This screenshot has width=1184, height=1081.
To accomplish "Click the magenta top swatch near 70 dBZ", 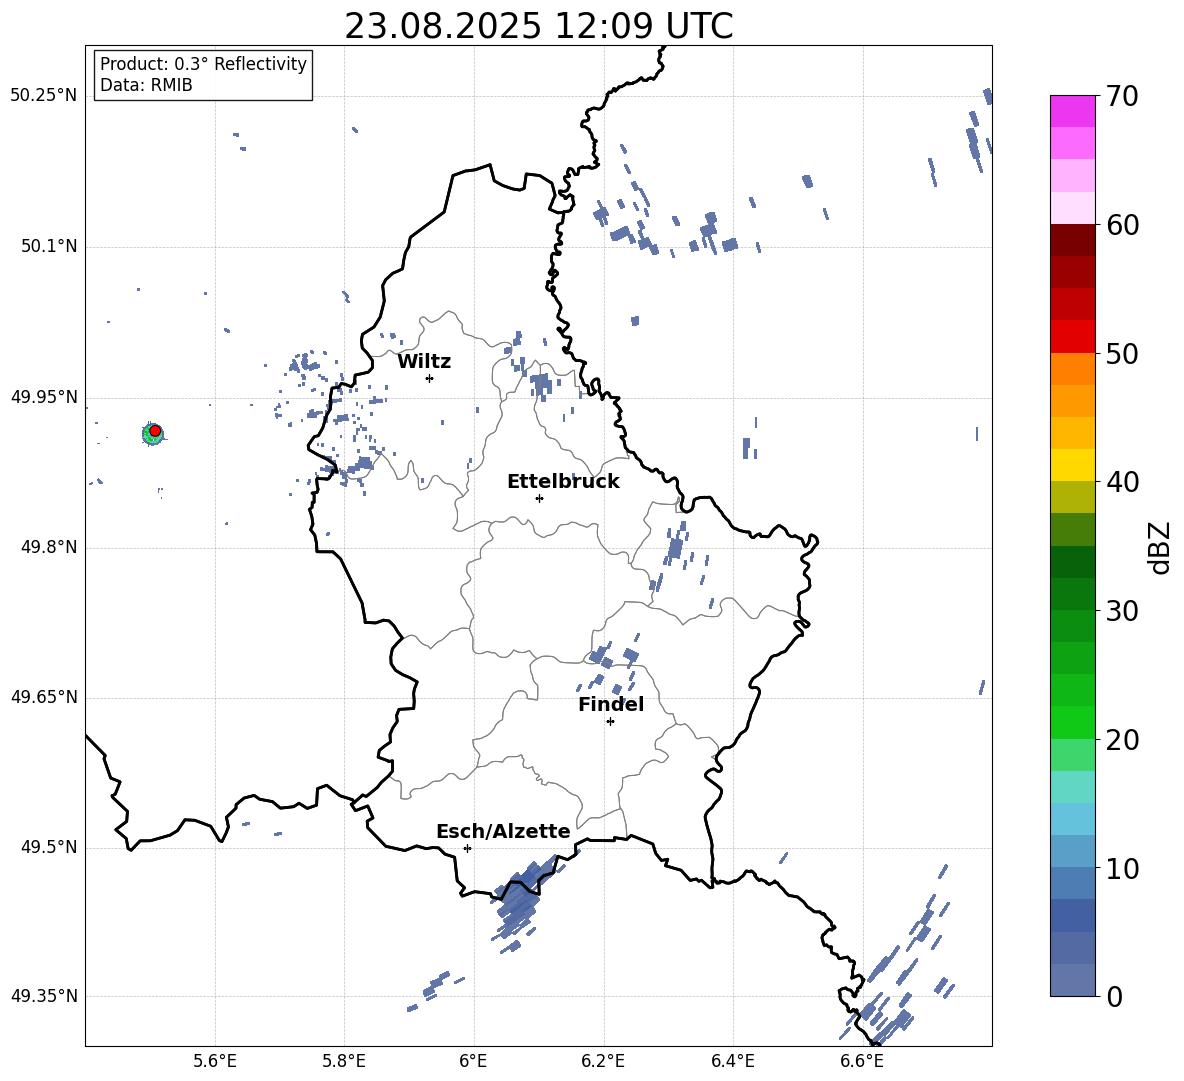I will (x=1072, y=112).
